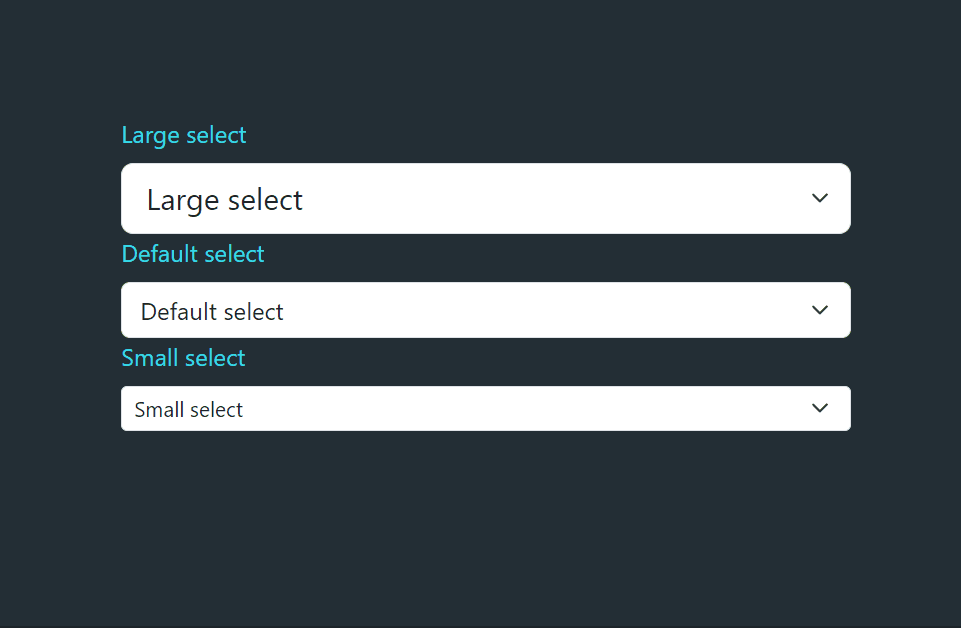Click the 'Small select' label text
Screen dimensions: 961x628
click(183, 357)
